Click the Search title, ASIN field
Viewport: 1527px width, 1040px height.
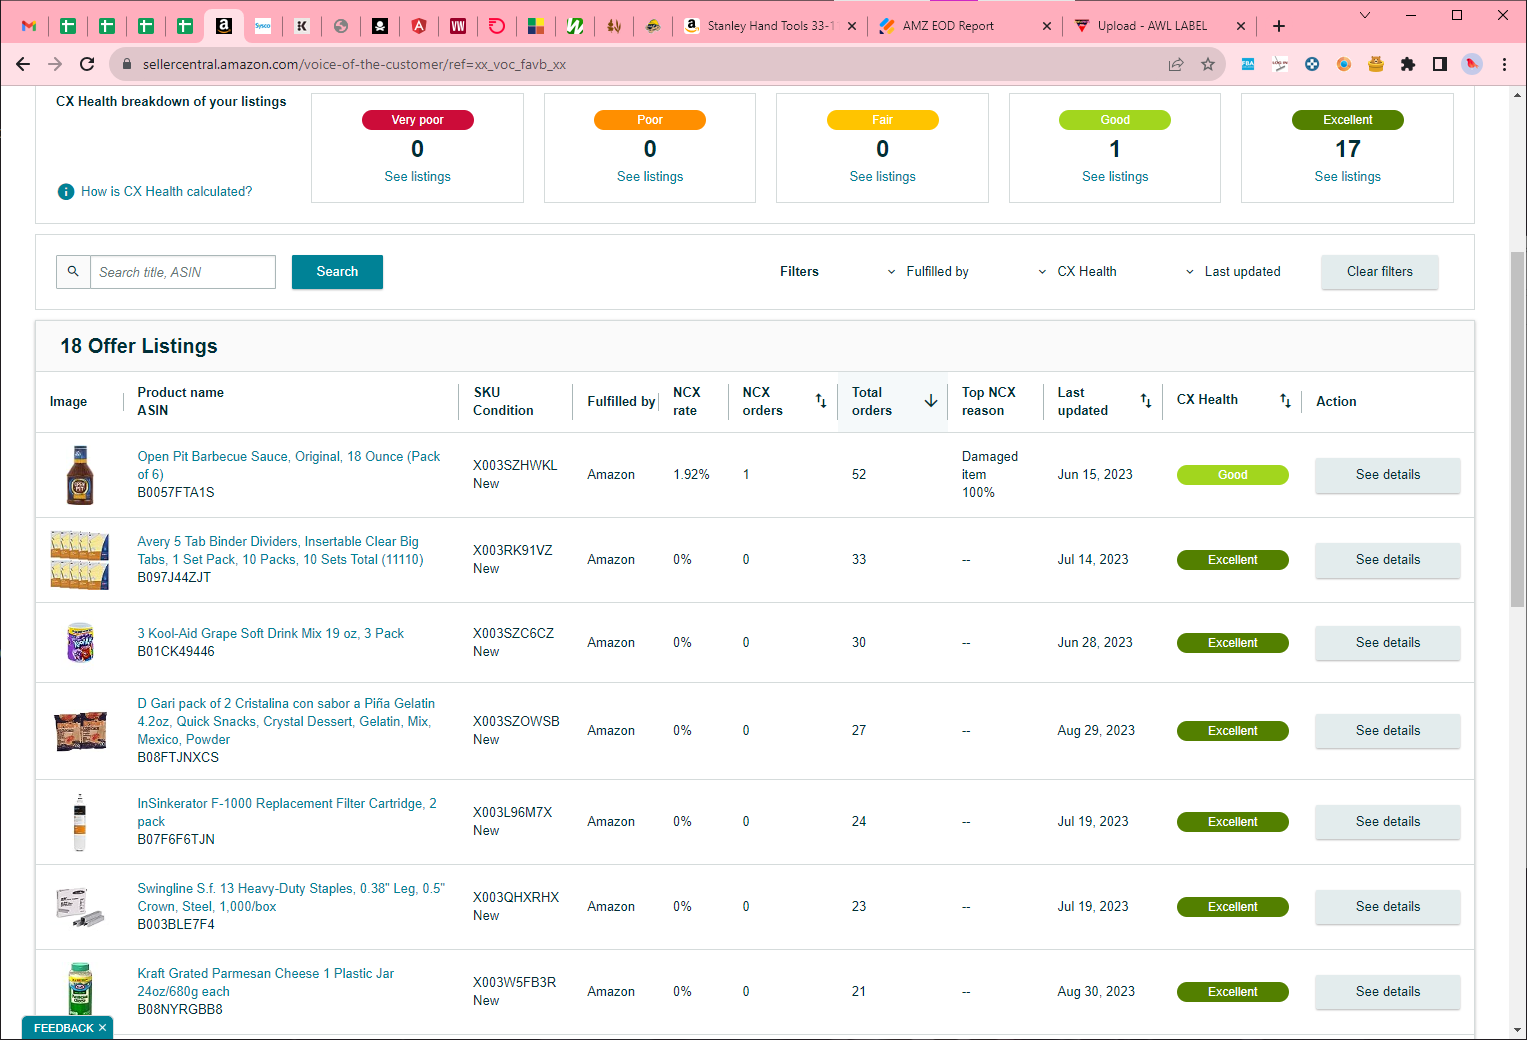click(183, 272)
